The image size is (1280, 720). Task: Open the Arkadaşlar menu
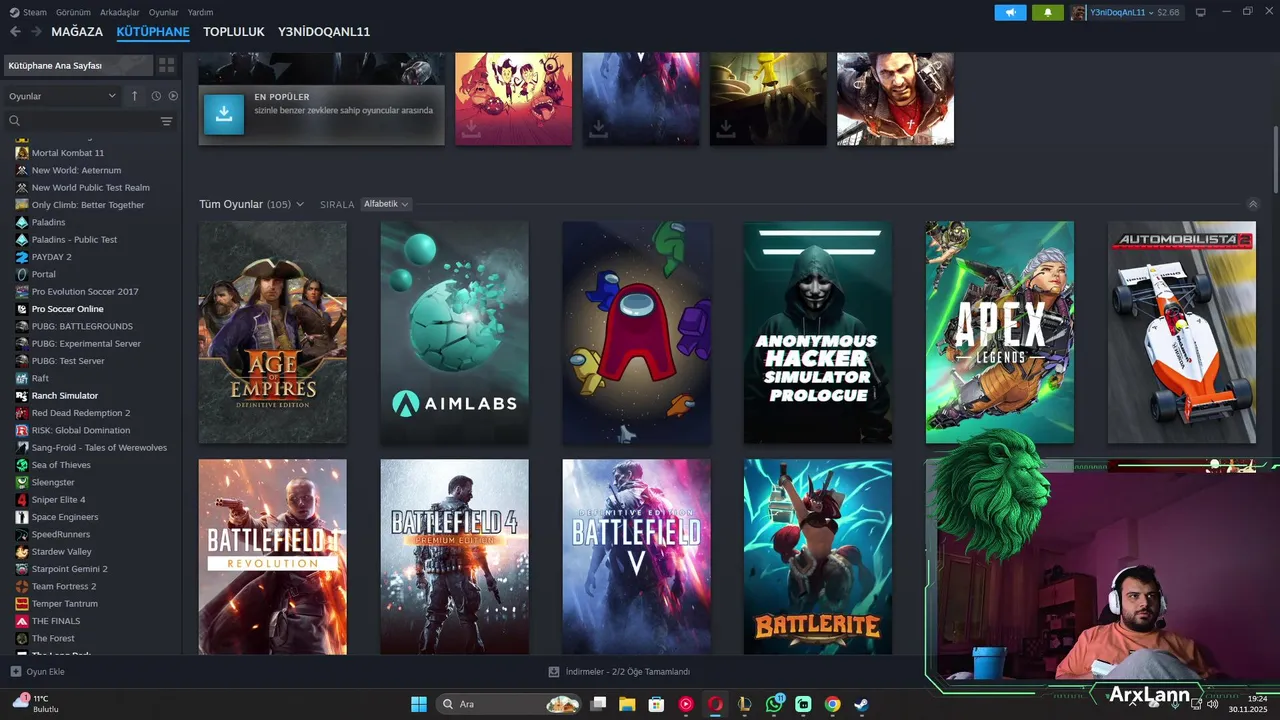[120, 12]
